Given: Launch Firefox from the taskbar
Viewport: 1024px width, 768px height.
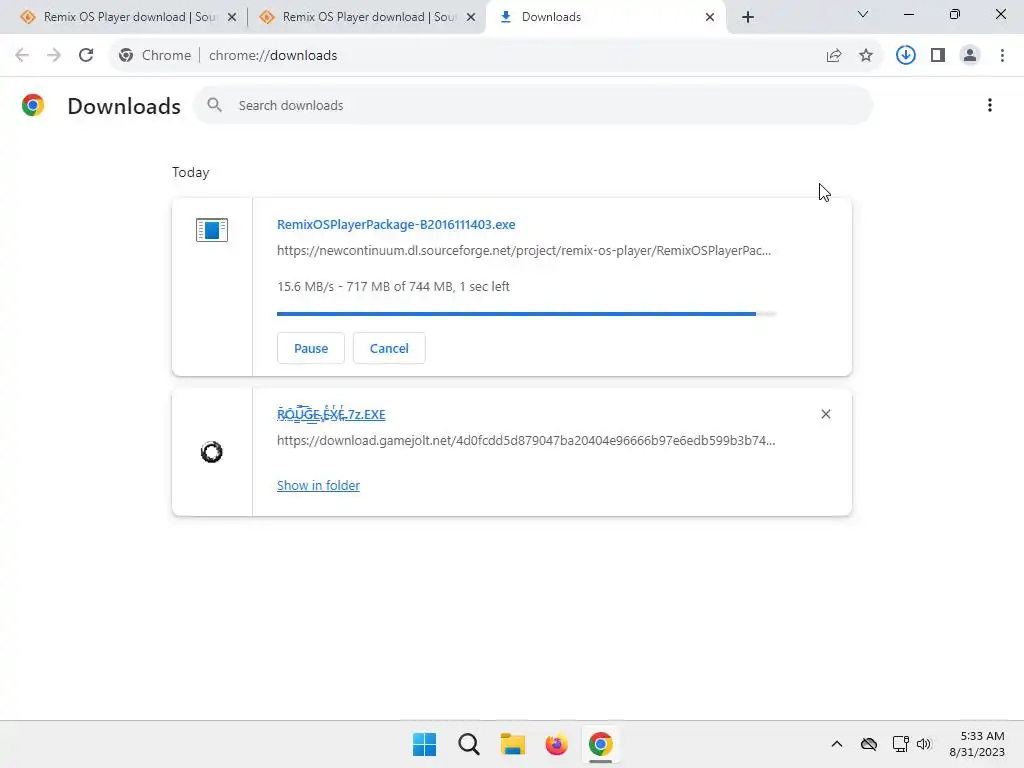Looking at the screenshot, I should coord(556,744).
